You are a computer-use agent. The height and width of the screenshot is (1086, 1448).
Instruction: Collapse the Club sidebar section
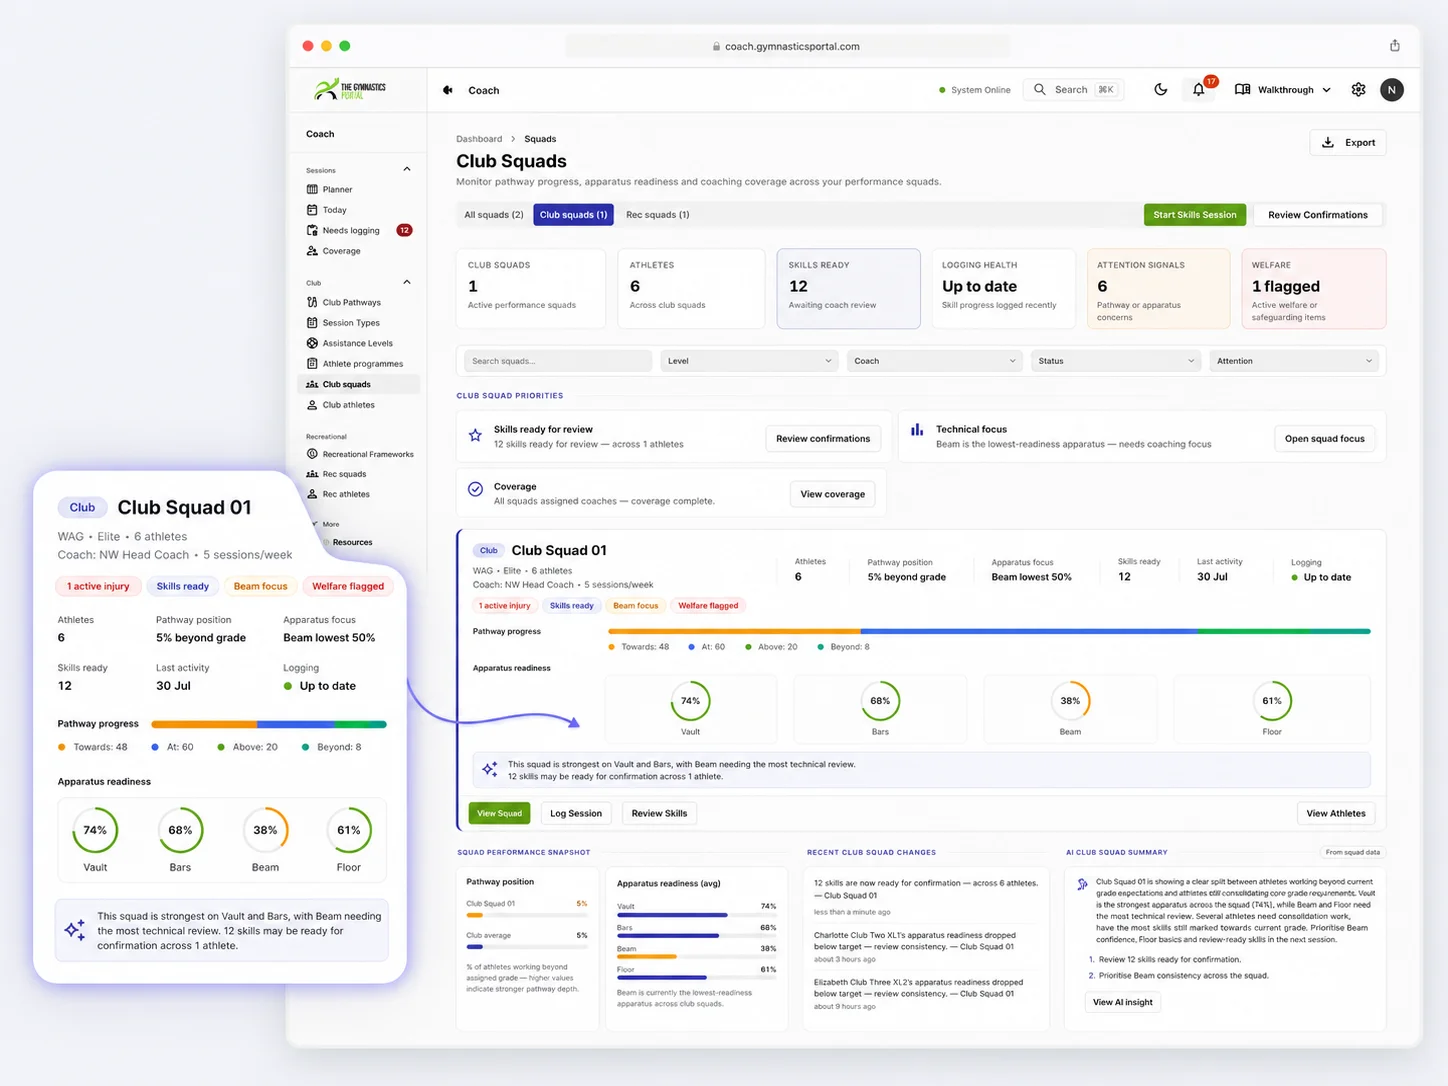(407, 282)
